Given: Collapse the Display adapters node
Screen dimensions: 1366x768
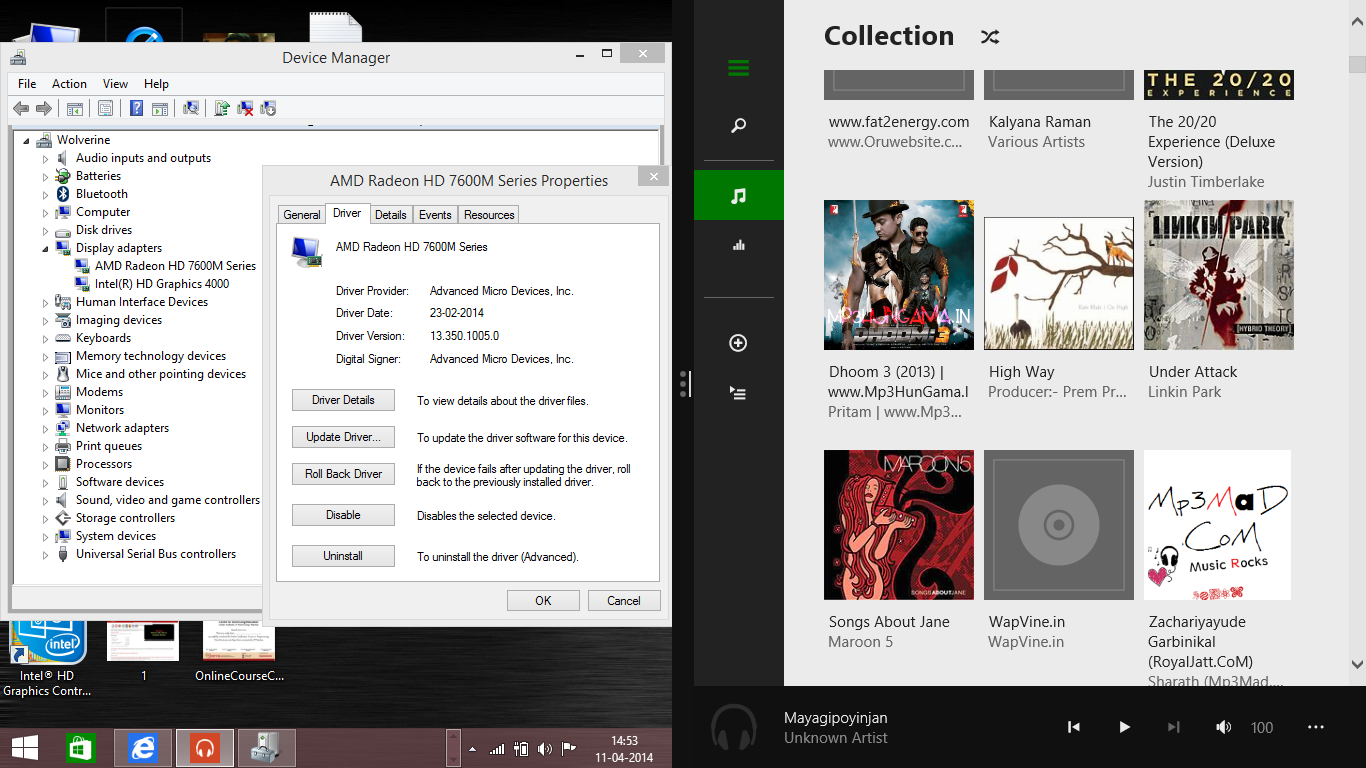Looking at the screenshot, I should pos(45,248).
